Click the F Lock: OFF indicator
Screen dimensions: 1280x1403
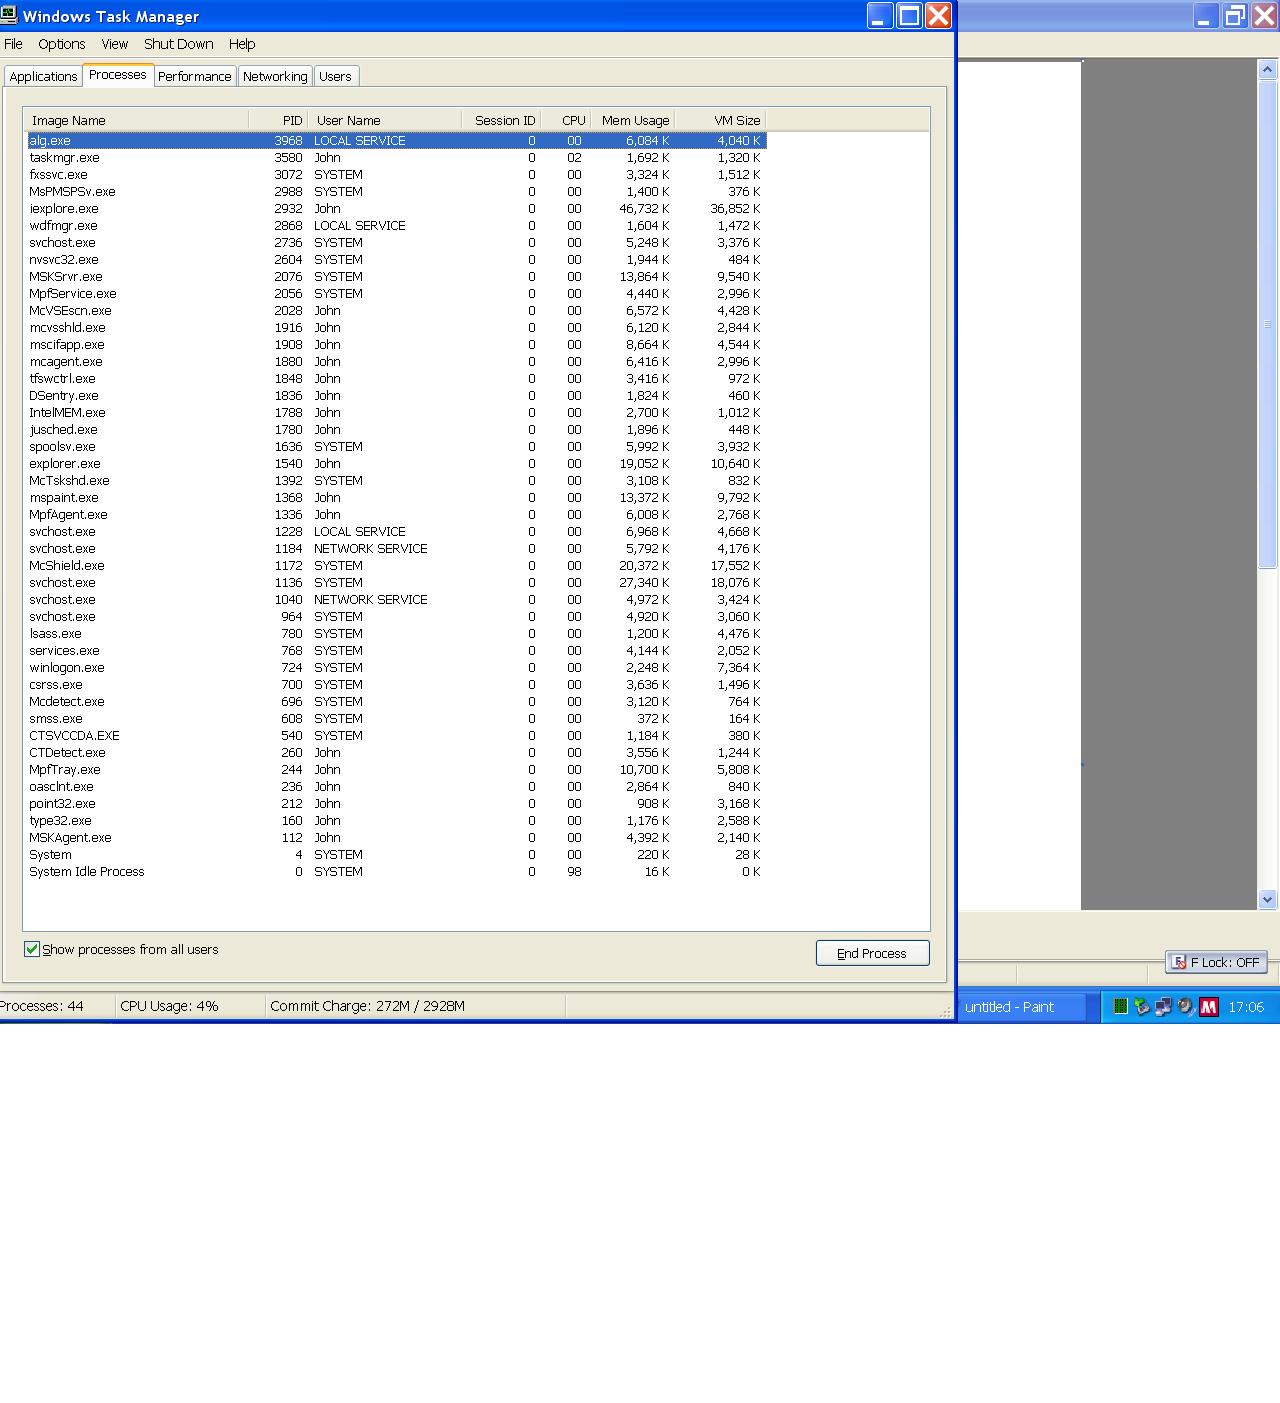(x=1216, y=962)
